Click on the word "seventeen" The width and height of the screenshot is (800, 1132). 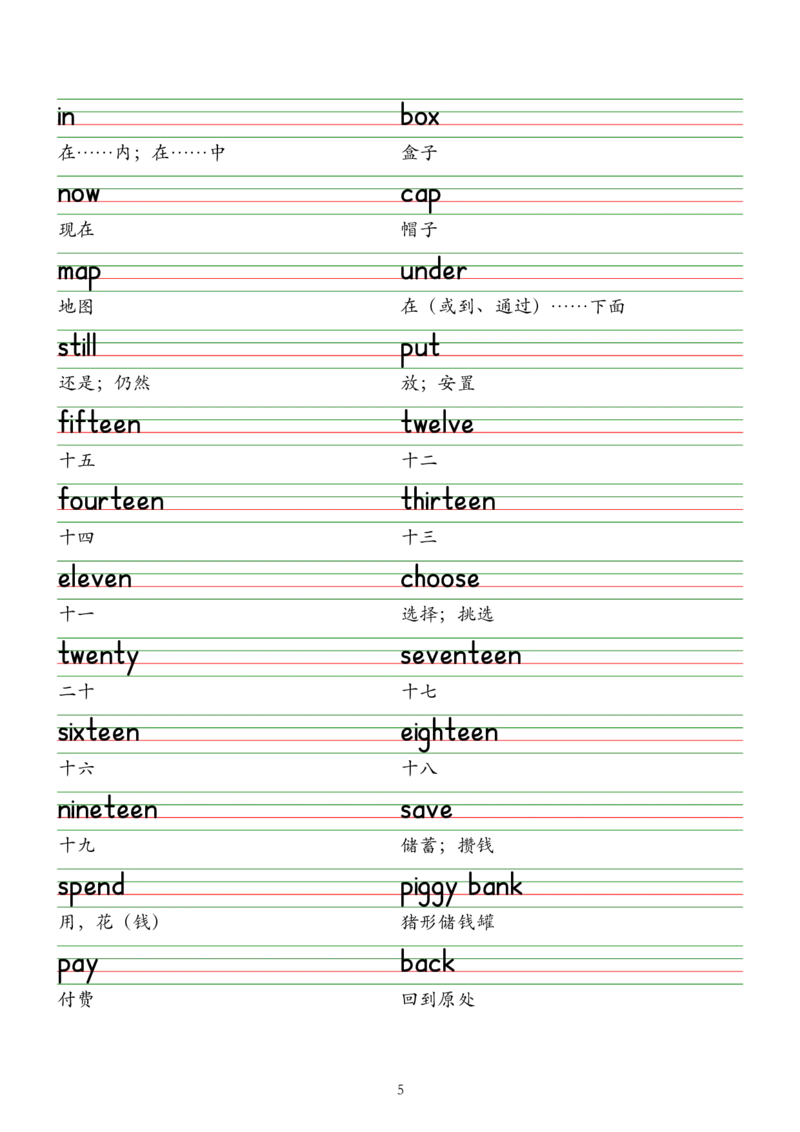pyautogui.click(x=460, y=657)
